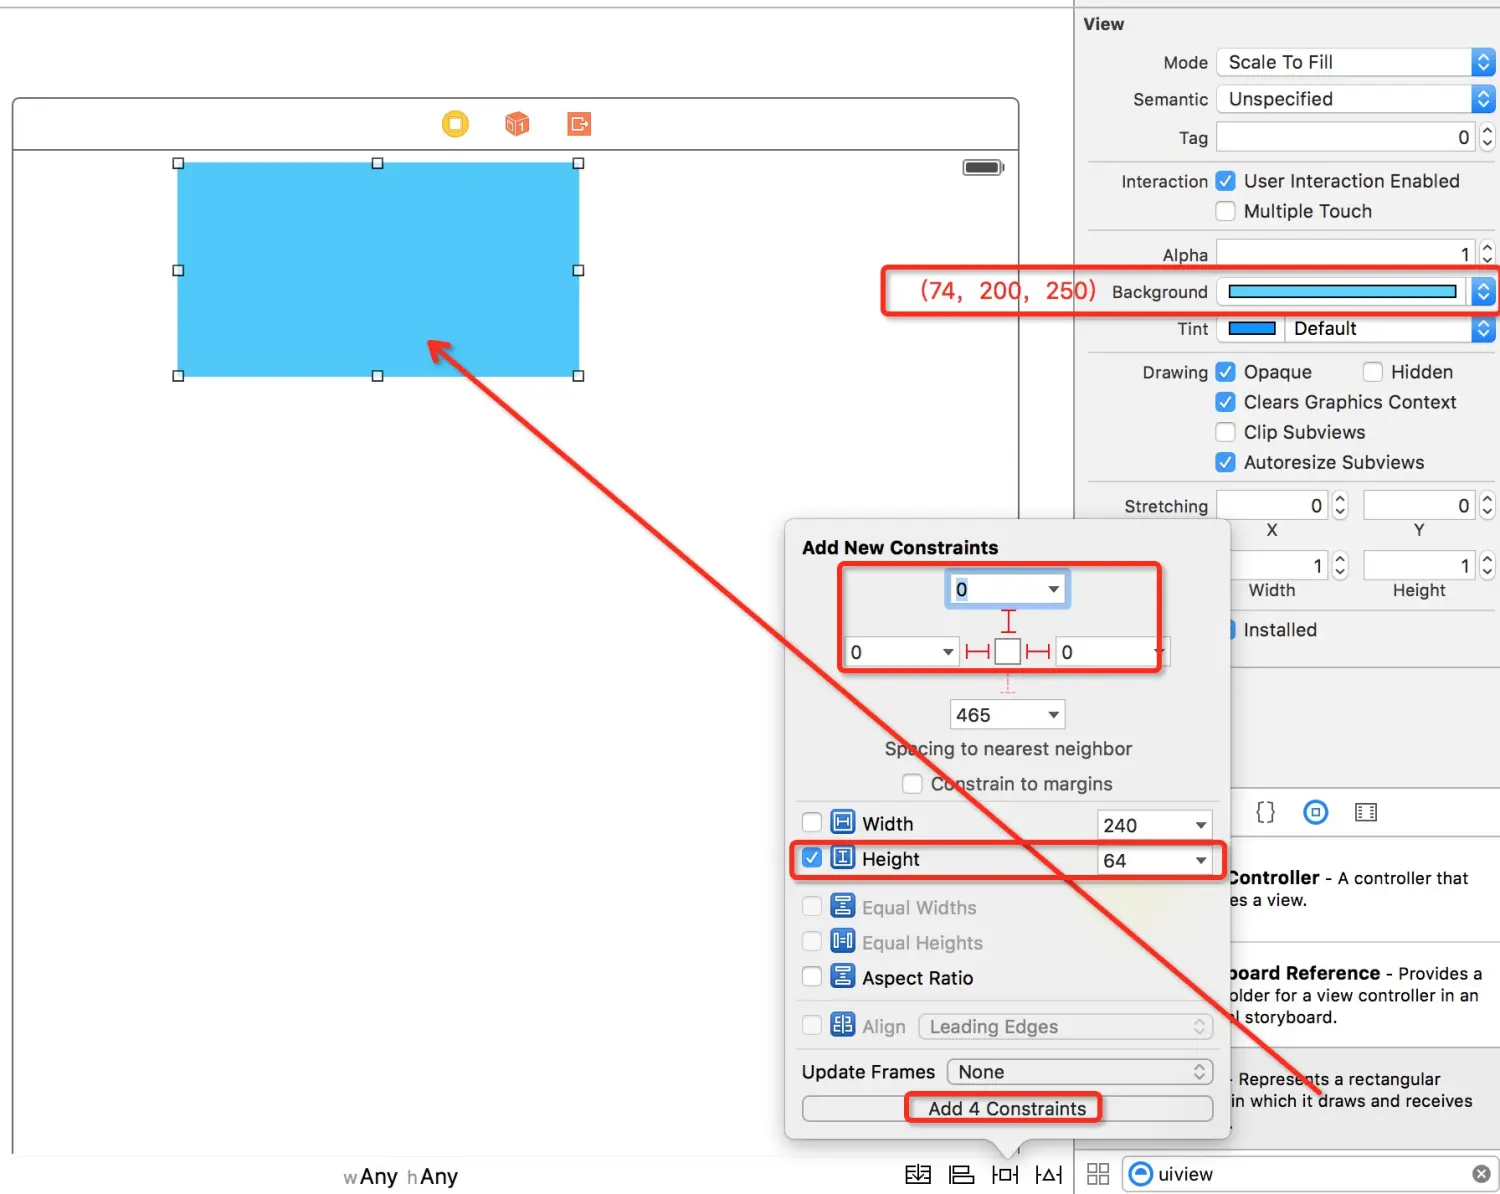
Task: Click the Alpha input field
Action: [x=1346, y=254]
